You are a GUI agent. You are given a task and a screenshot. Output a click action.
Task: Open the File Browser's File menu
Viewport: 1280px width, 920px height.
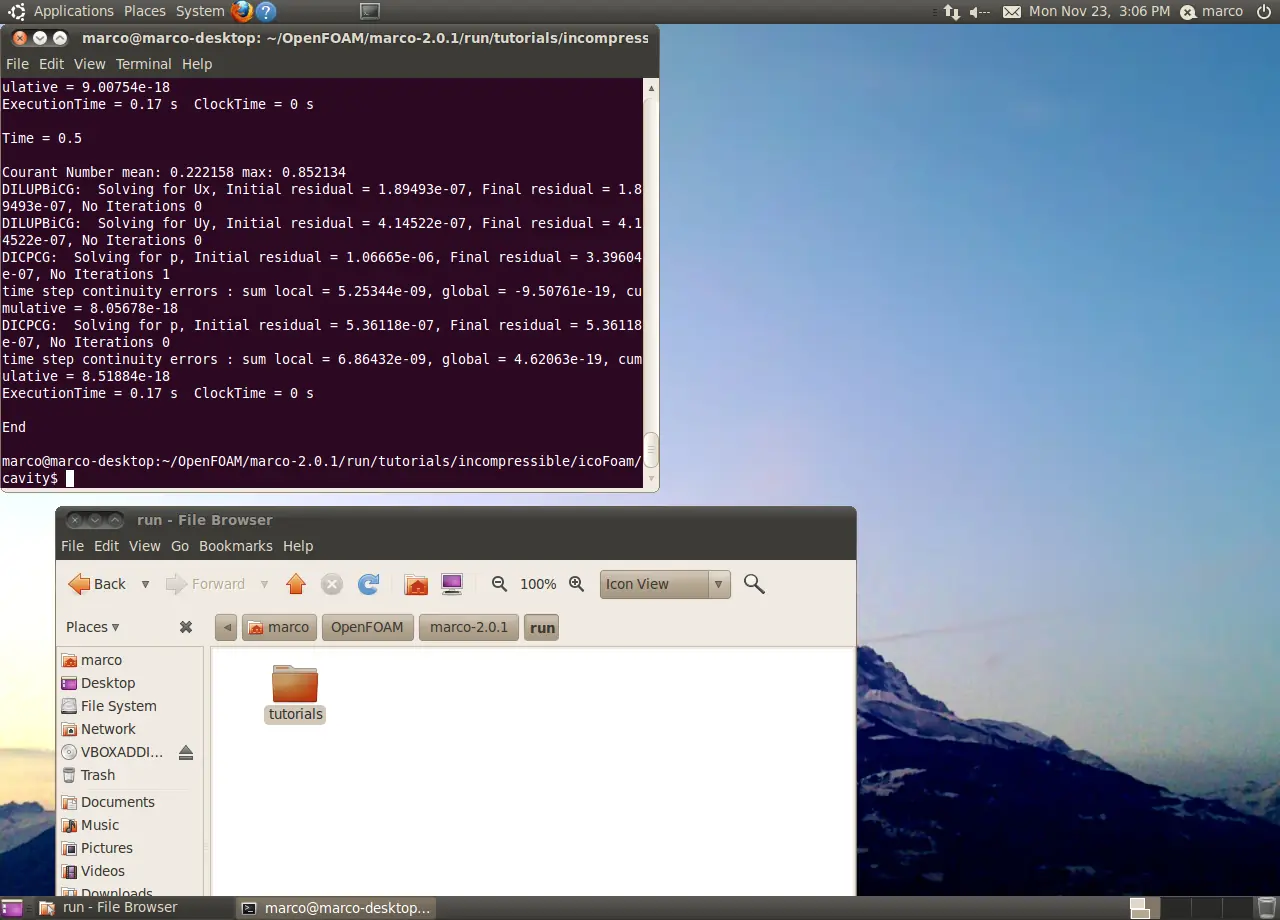(72, 546)
